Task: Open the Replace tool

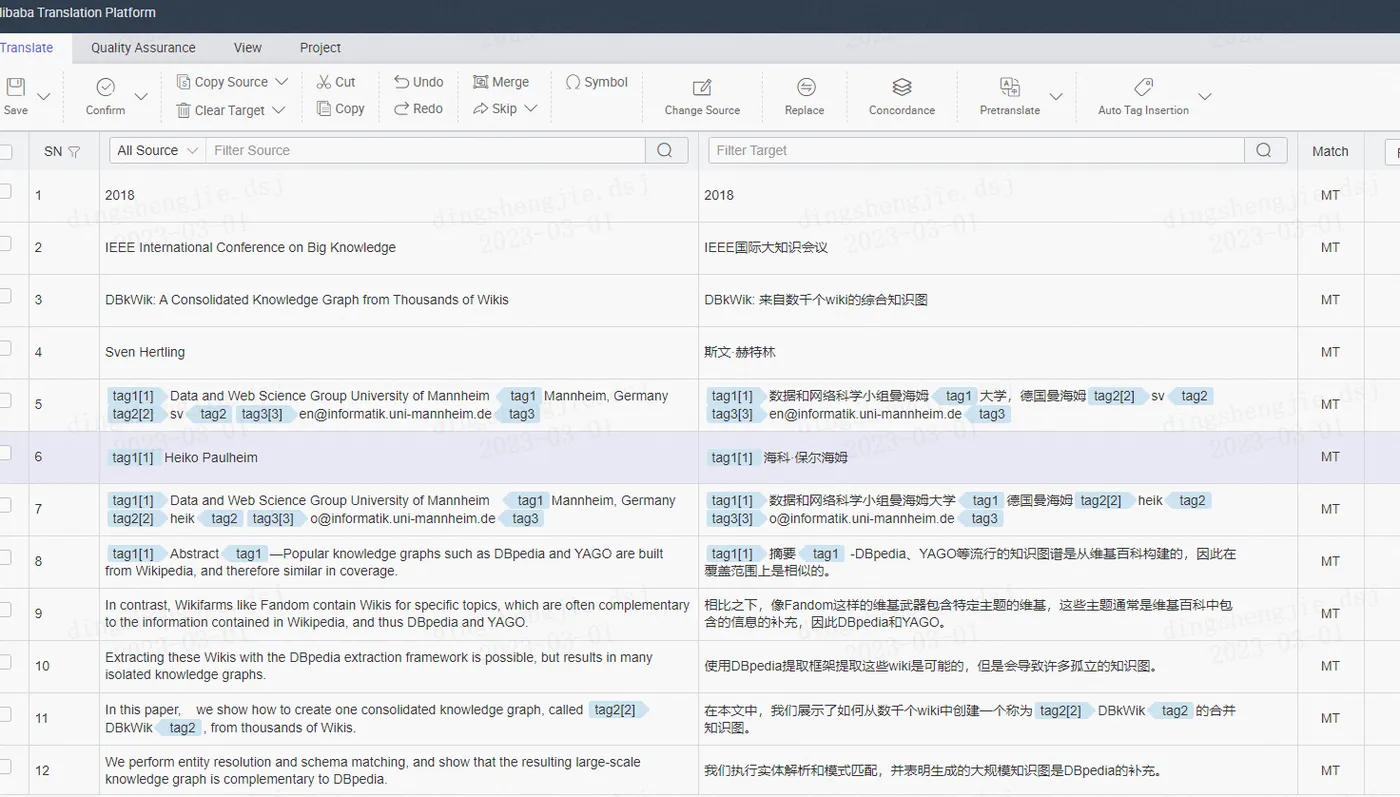Action: click(x=805, y=96)
